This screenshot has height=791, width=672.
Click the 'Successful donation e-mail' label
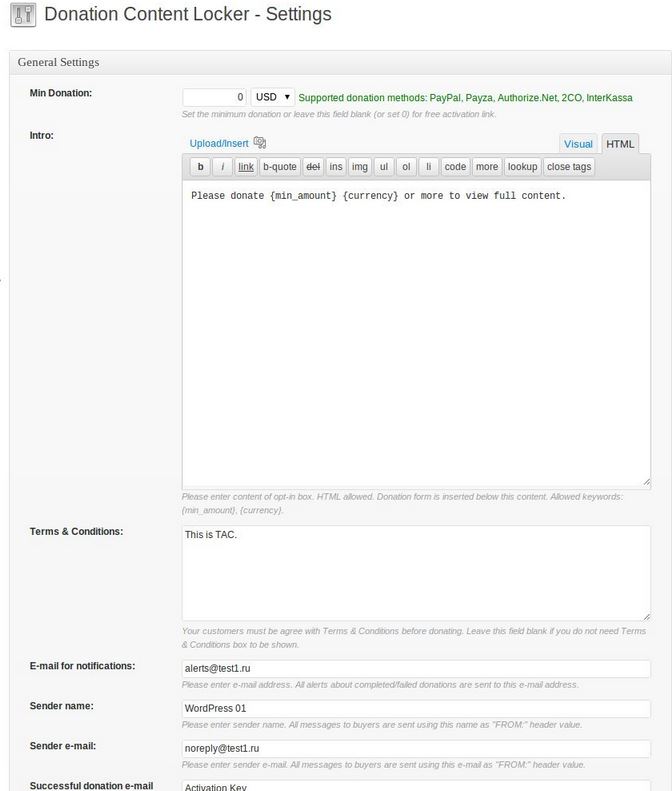(91, 785)
